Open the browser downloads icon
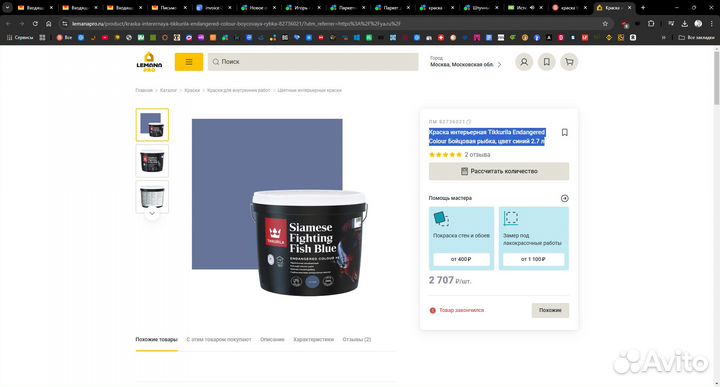 click(684, 23)
